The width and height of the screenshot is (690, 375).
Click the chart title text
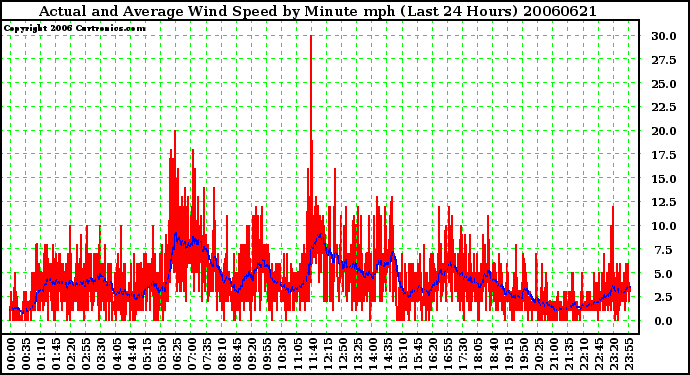[x=318, y=11]
